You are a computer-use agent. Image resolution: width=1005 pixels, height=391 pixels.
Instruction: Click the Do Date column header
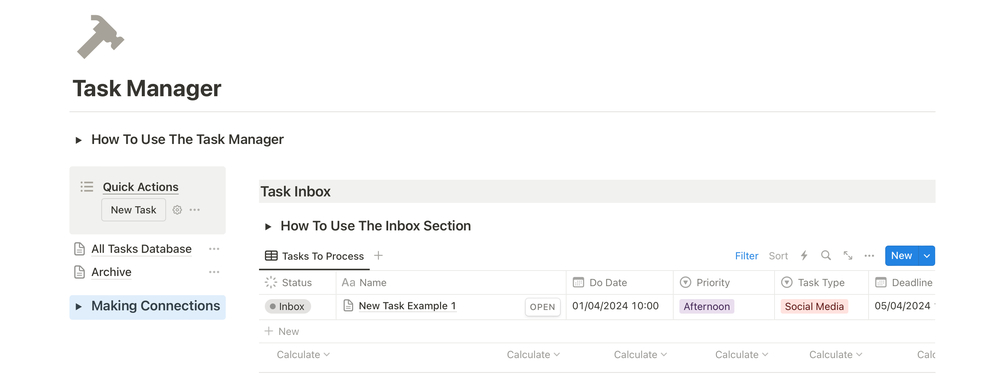click(620, 283)
